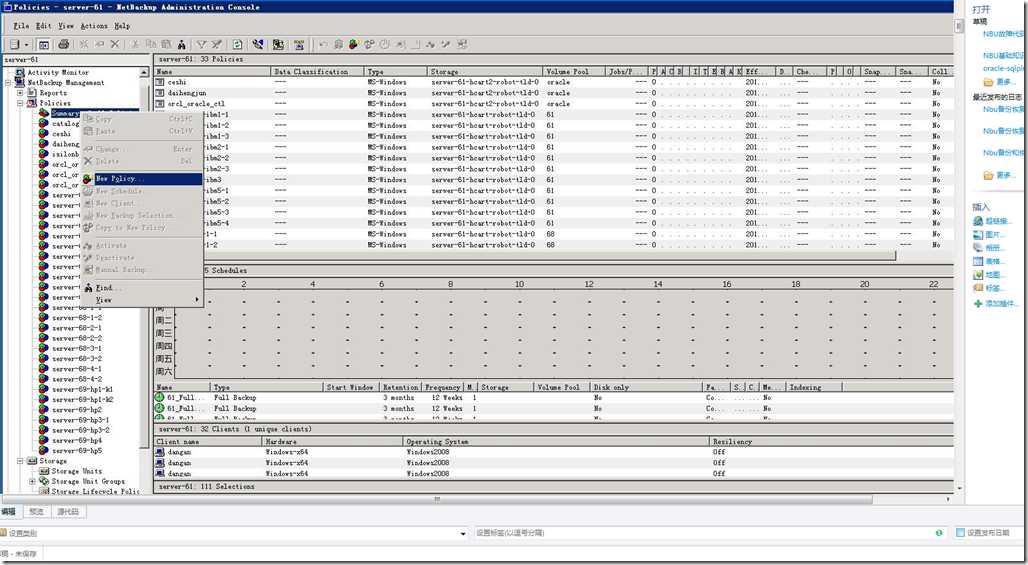
Task: Click the 表格 table insert icon
Action: [978, 262]
